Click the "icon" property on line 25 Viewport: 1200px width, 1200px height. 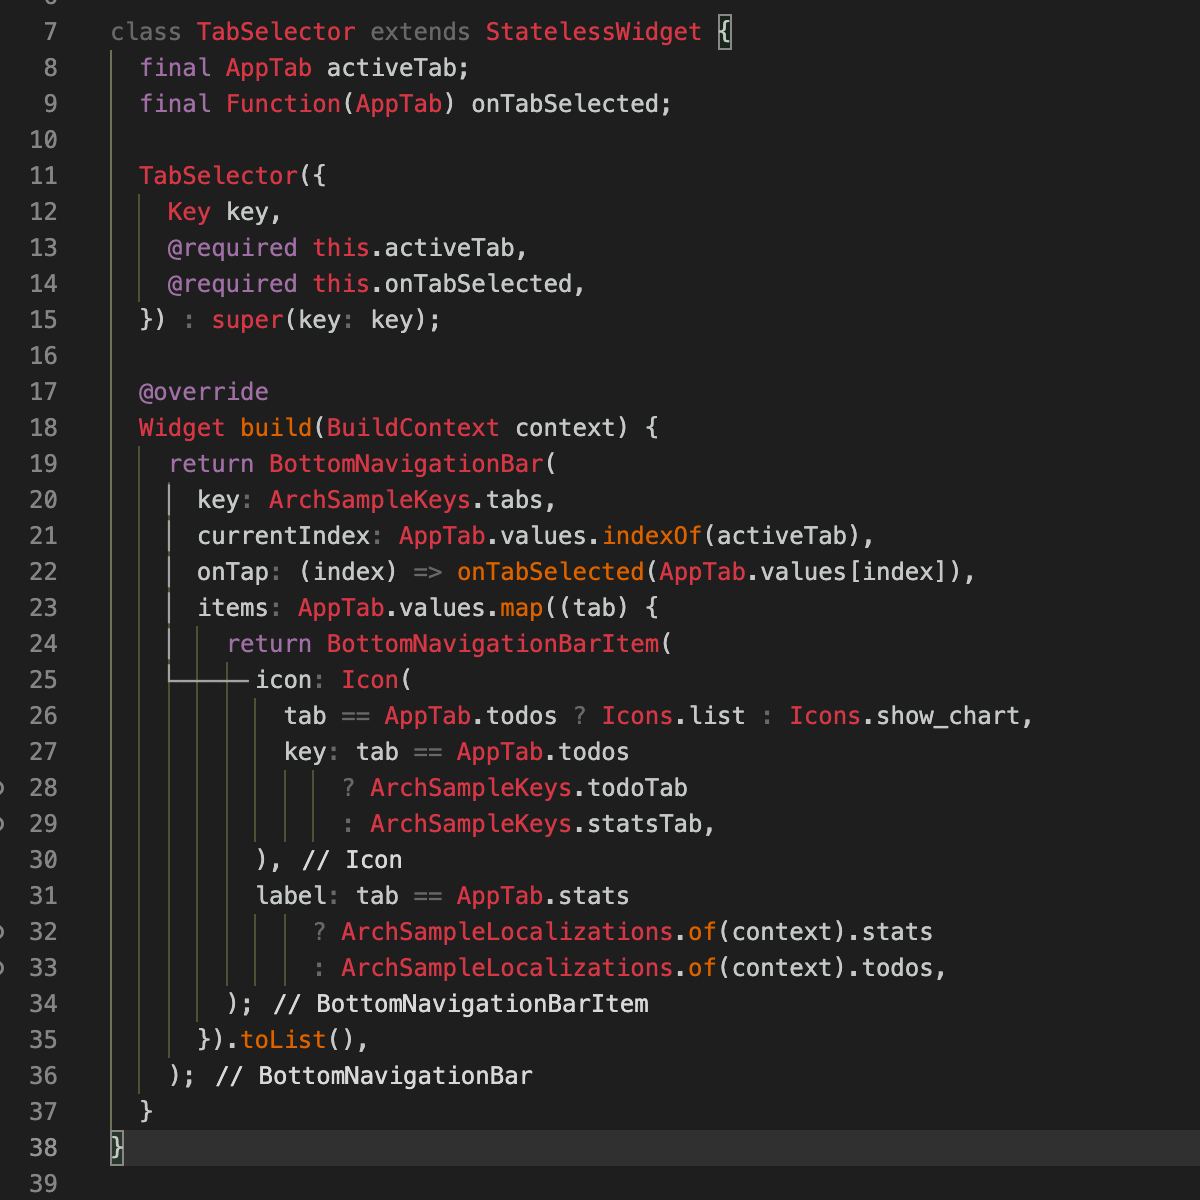[284, 680]
